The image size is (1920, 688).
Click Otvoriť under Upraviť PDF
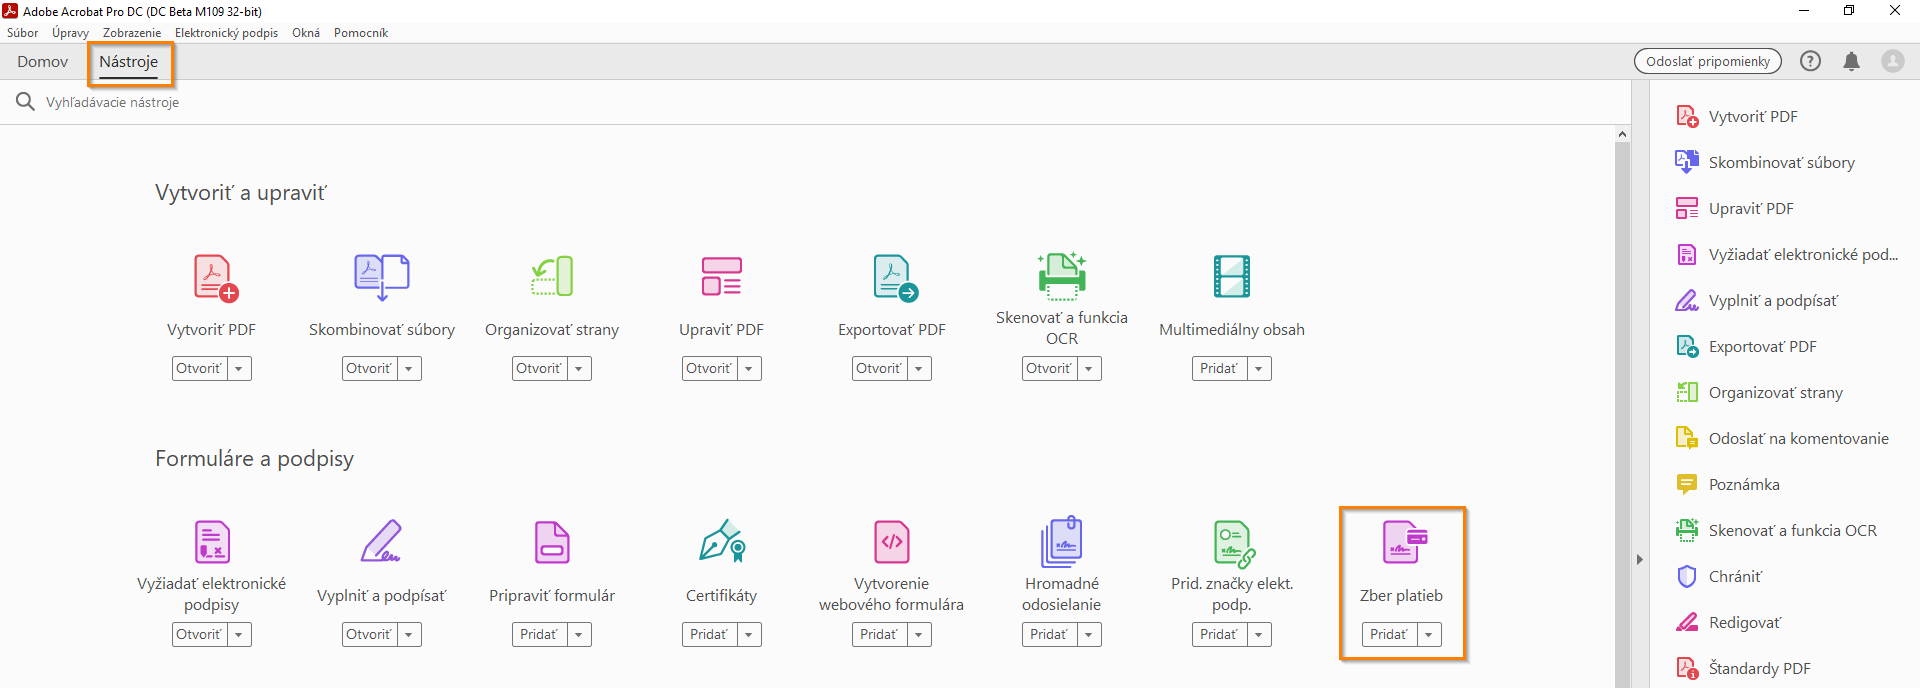coord(710,369)
